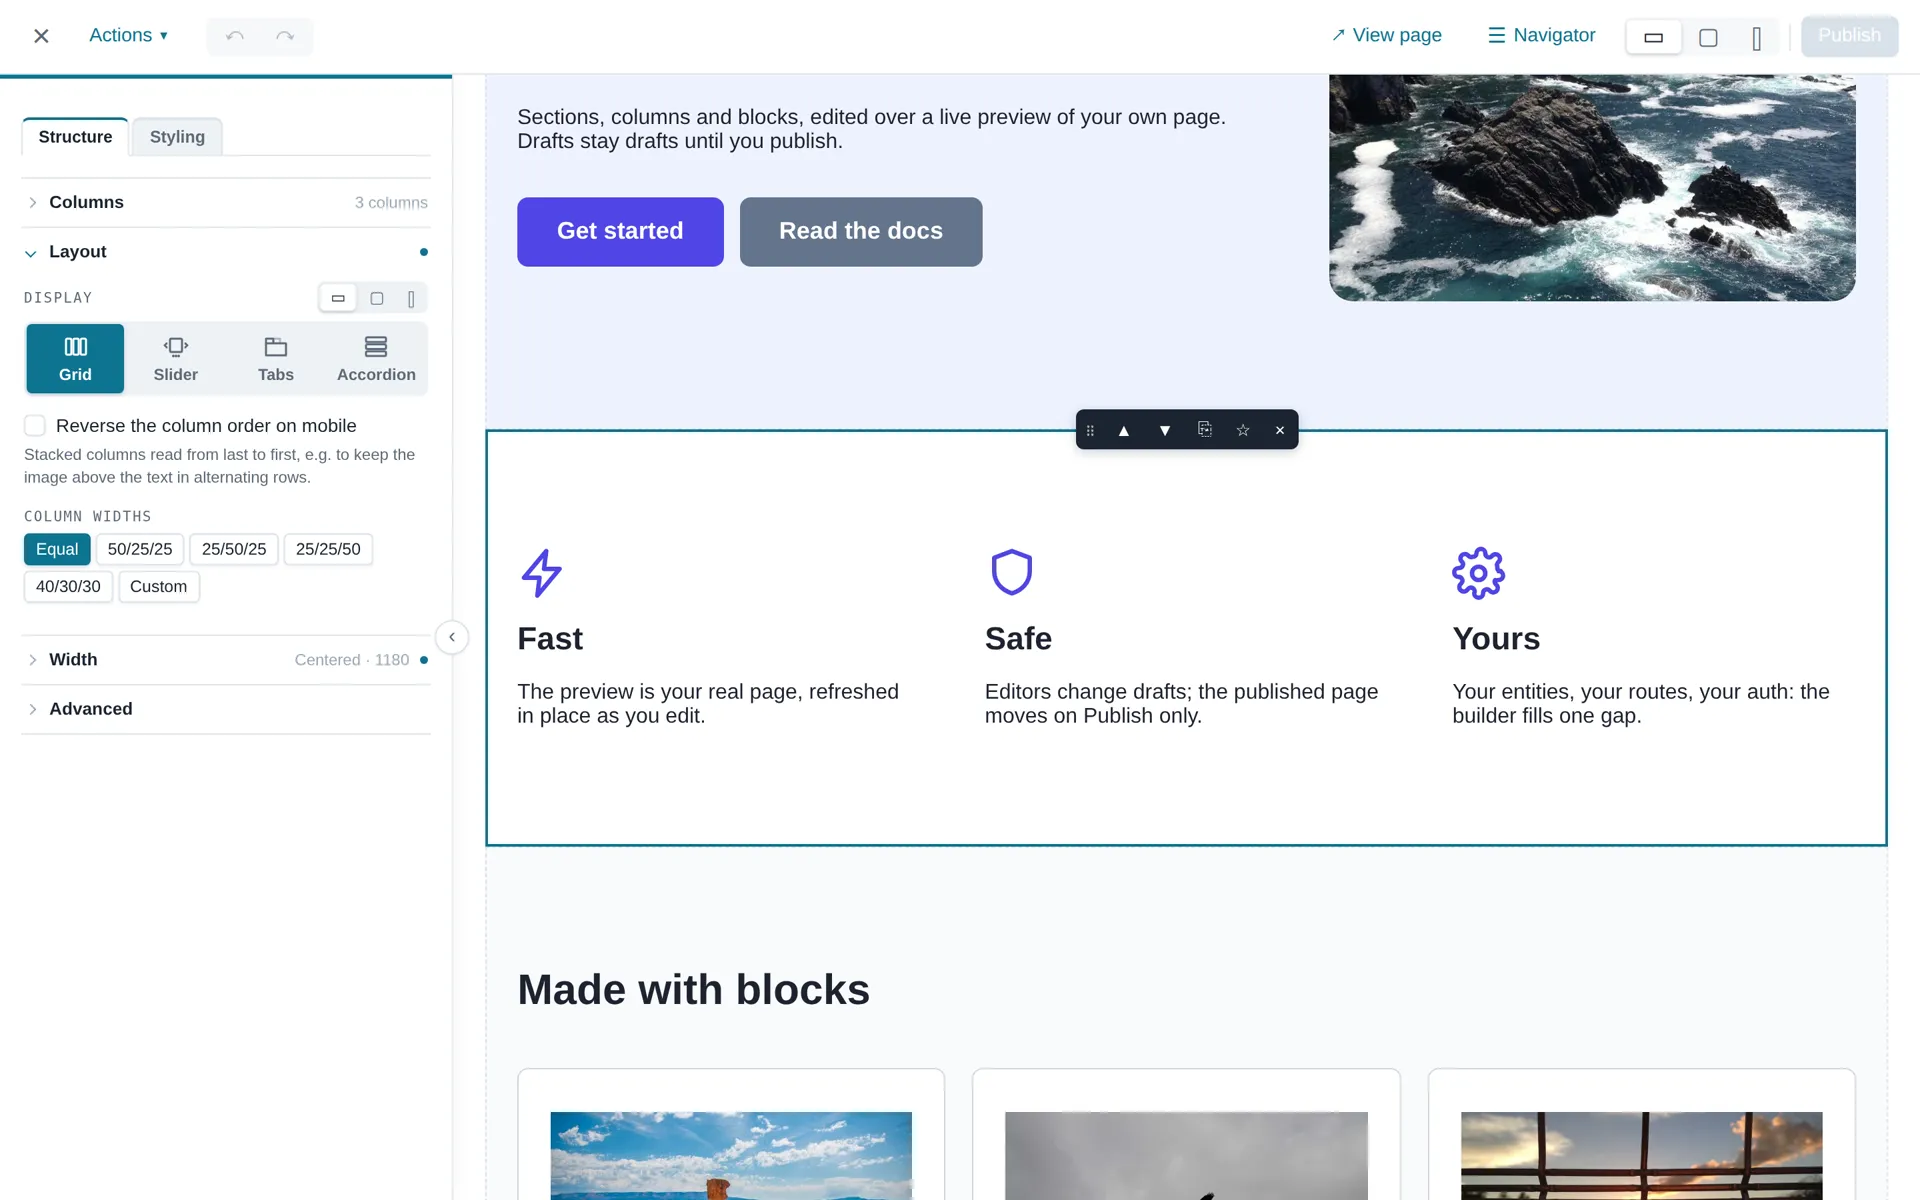Select 25/25/50 column widths
The image size is (1920, 1200).
coord(328,549)
